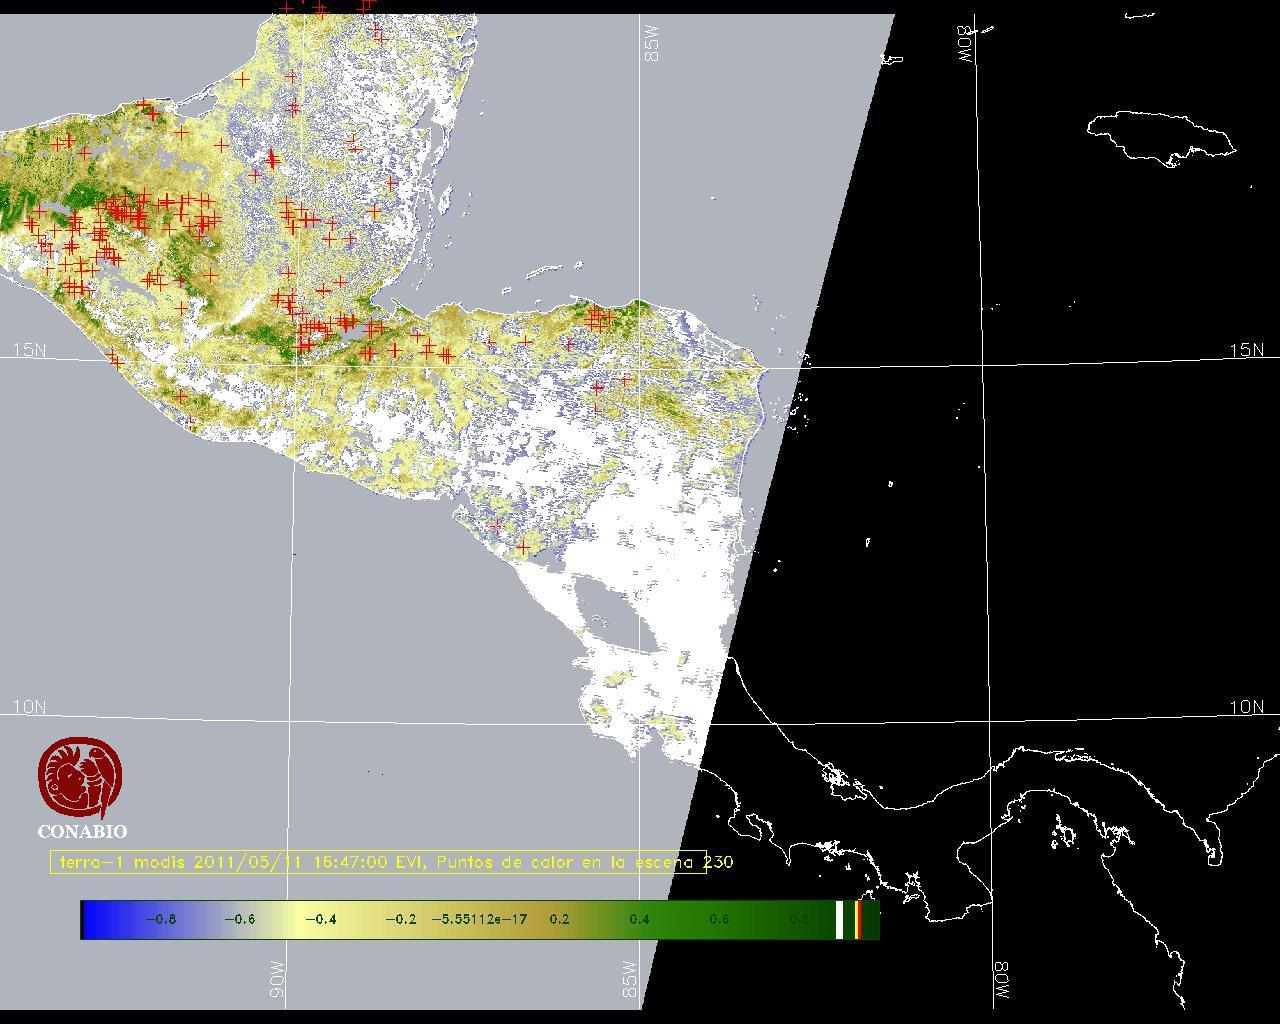Select the 10N label on right edge
This screenshot has height=1024, width=1280.
1246,707
